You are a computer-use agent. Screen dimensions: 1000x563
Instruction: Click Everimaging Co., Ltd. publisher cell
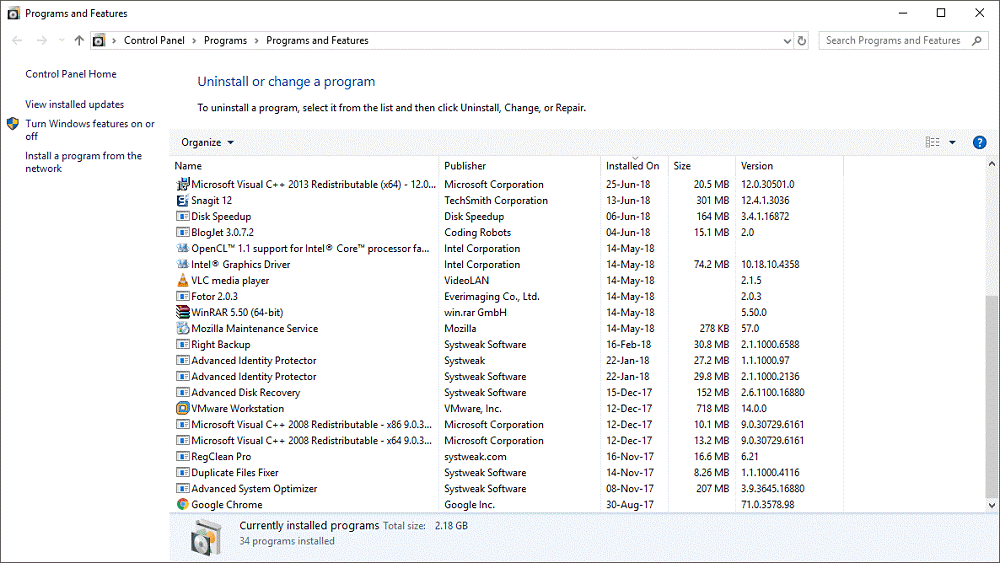tap(492, 296)
